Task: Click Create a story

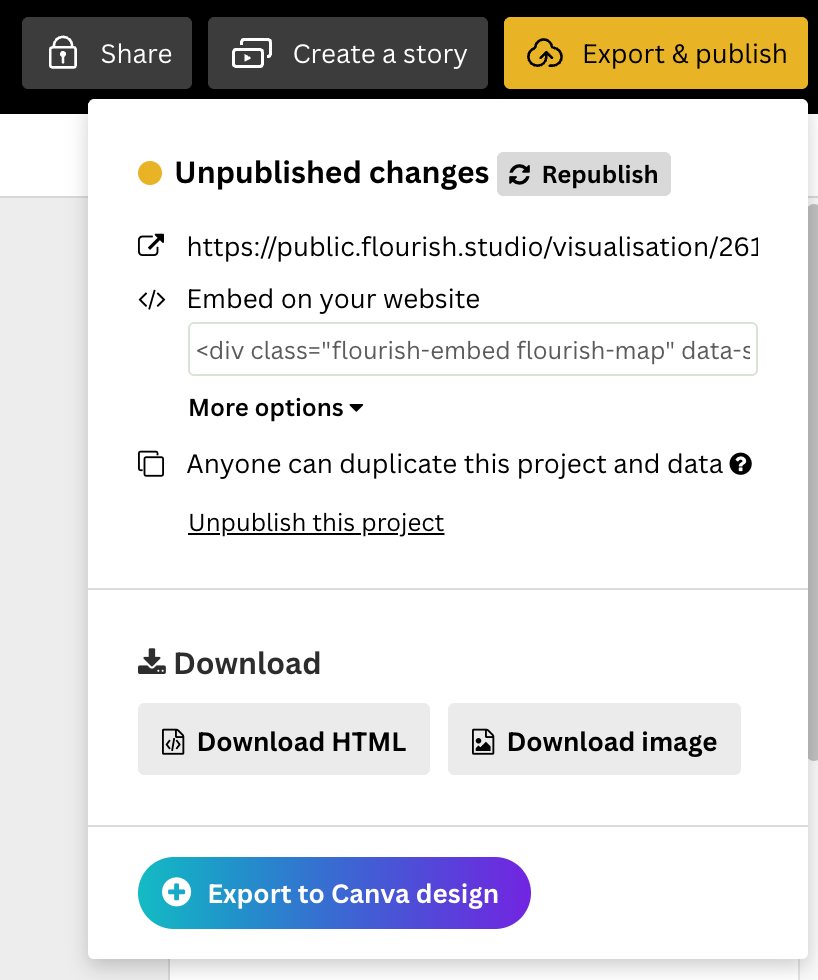Action: [x=348, y=54]
